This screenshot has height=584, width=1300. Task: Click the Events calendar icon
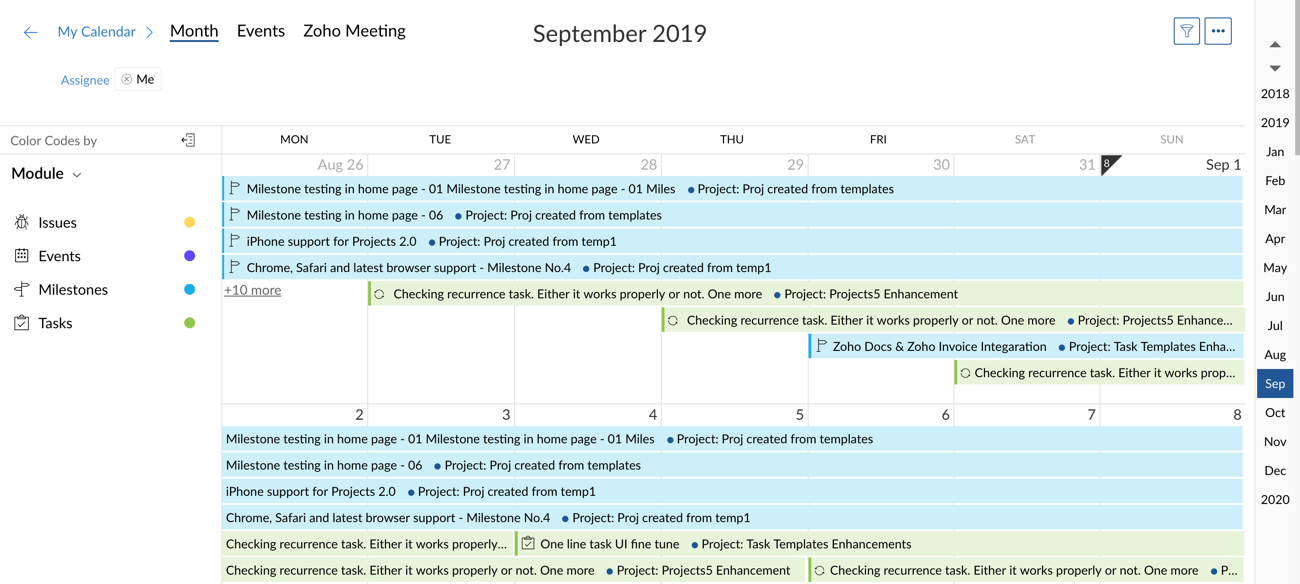[21, 256]
